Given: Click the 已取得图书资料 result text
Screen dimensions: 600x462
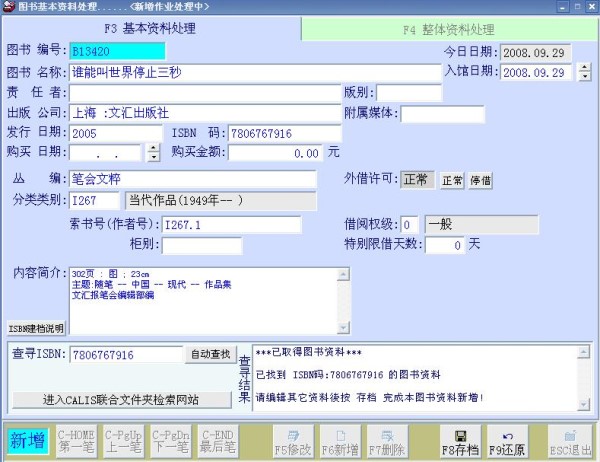Looking at the screenshot, I should pyautogui.click(x=309, y=353).
